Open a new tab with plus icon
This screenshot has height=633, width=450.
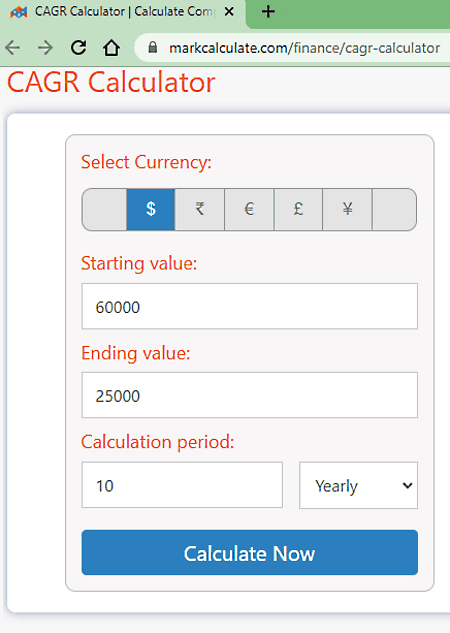coord(268,12)
